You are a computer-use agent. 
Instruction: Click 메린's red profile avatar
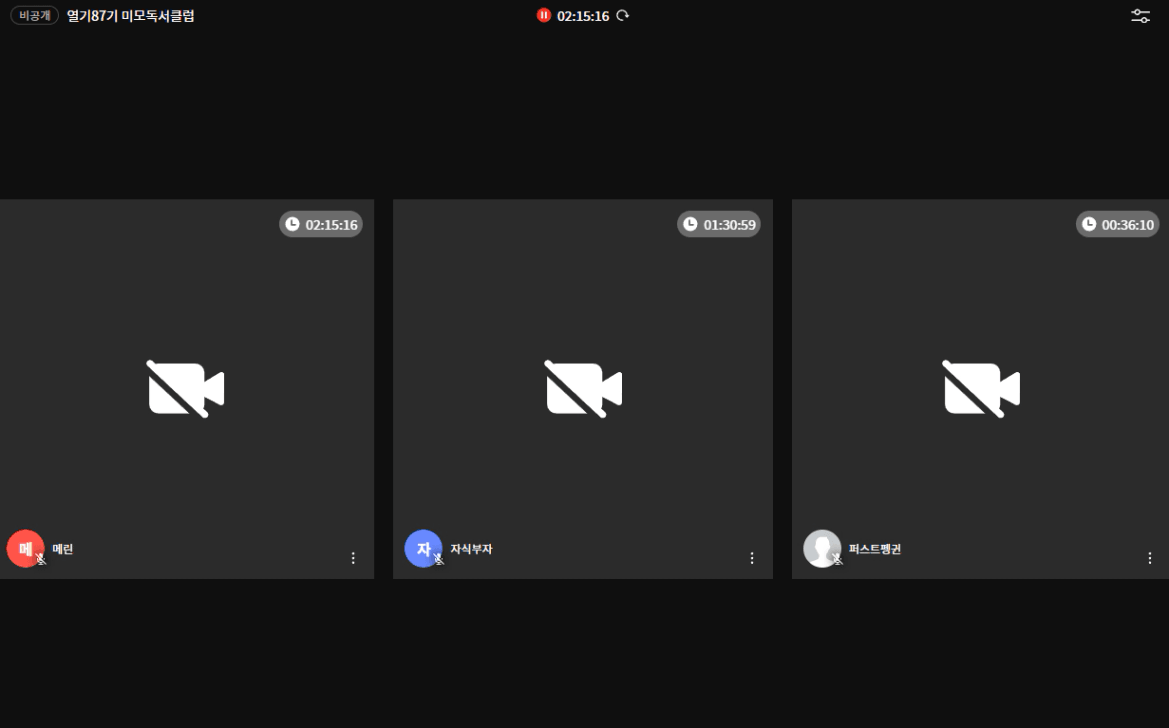click(24, 548)
